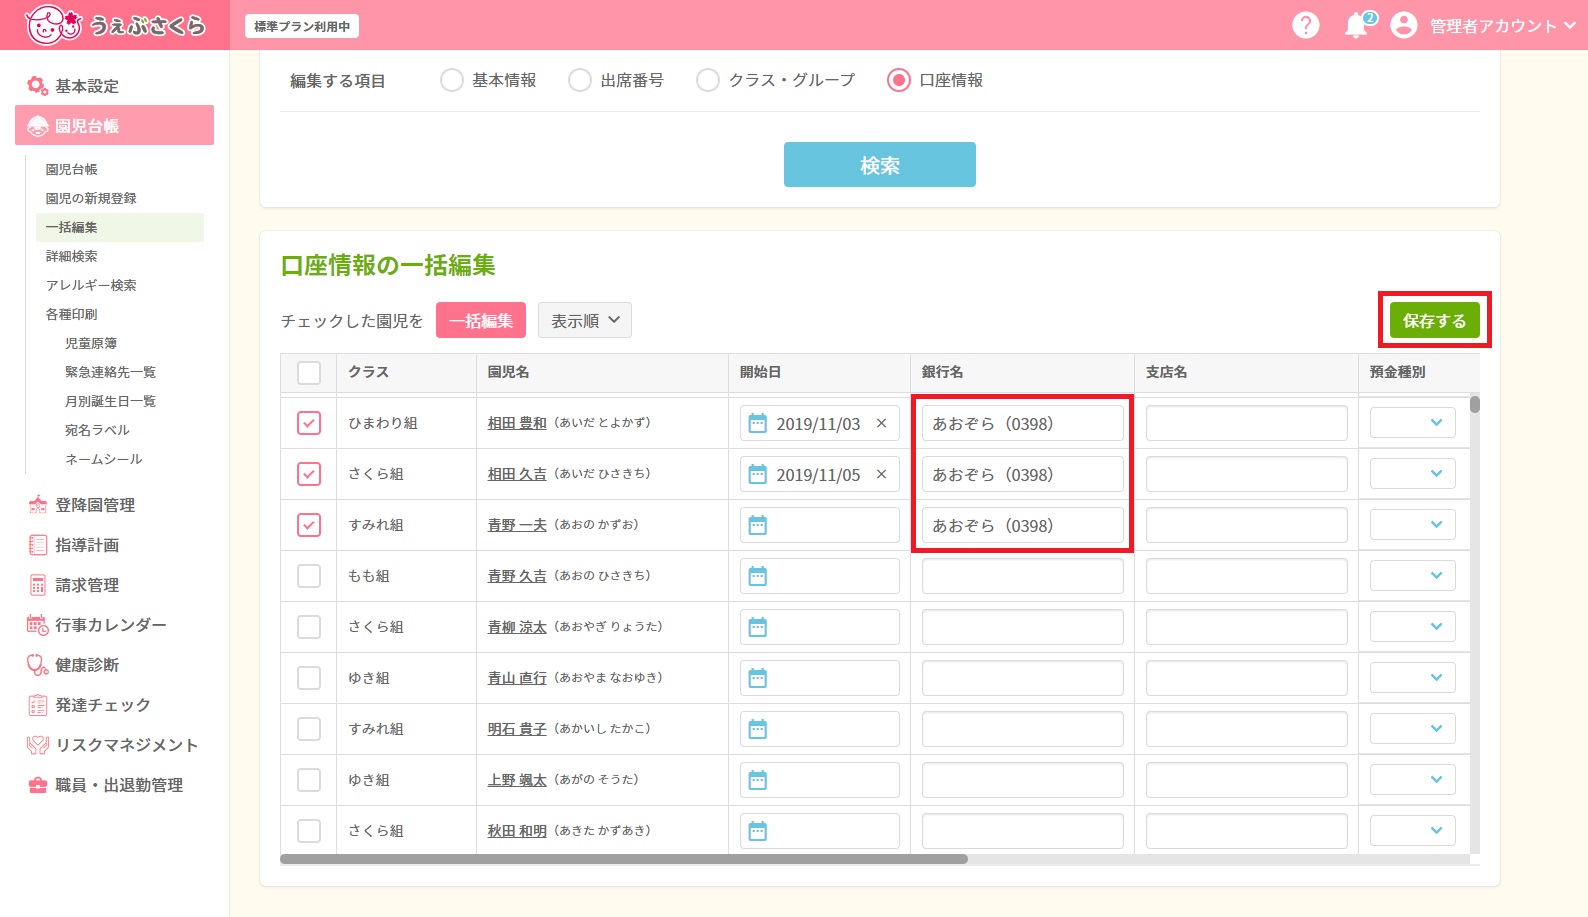Click the table's horizontal scrollbar
The width and height of the screenshot is (1588, 917).
pyautogui.click(x=624, y=859)
